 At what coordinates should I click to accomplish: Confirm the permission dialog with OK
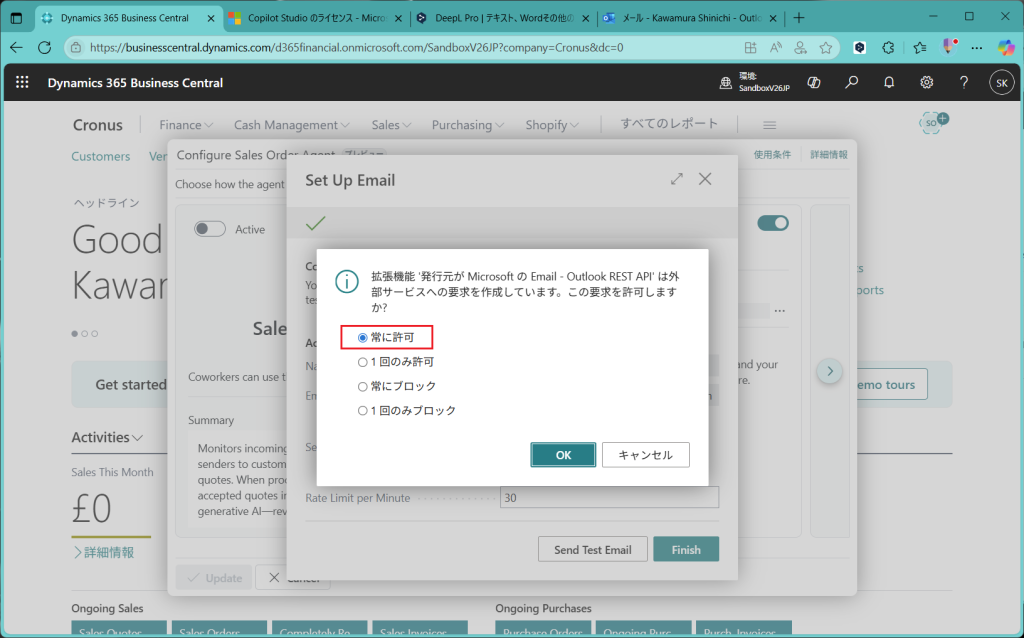pos(563,455)
